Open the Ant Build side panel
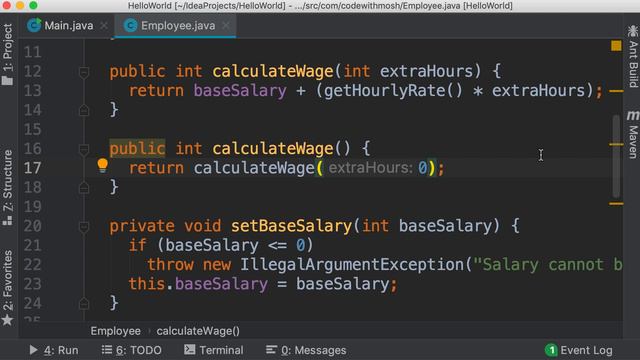Image resolution: width=640 pixels, height=360 pixels. coord(632,56)
